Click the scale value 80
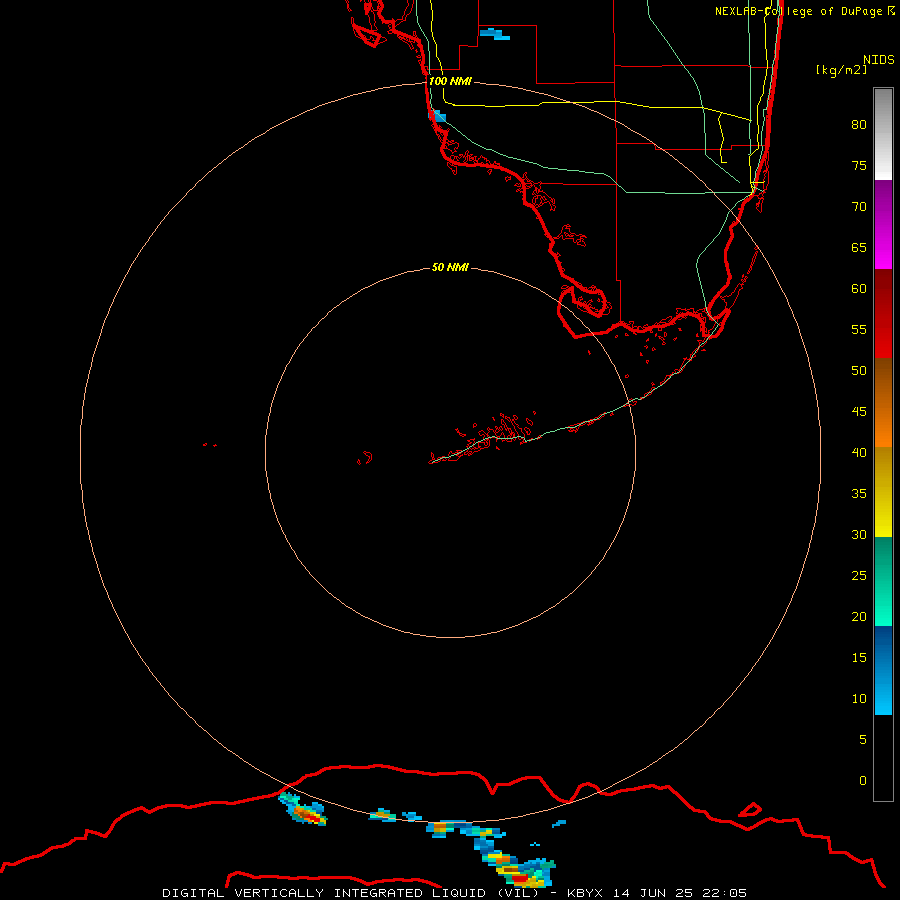Image resolution: width=900 pixels, height=900 pixels. [x=859, y=125]
